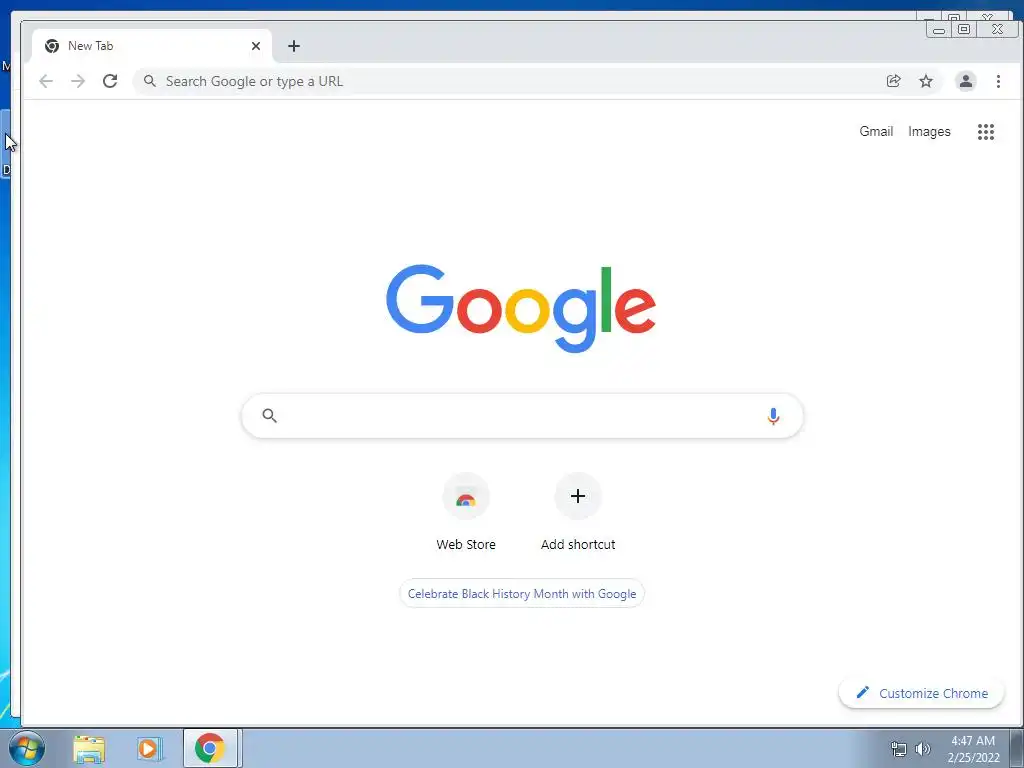
Task: Minimize the Chrome window
Action: coord(939,29)
